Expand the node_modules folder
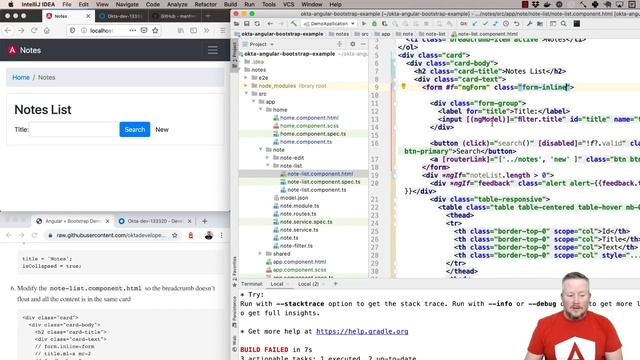This screenshot has width=640, height=360. point(246,86)
